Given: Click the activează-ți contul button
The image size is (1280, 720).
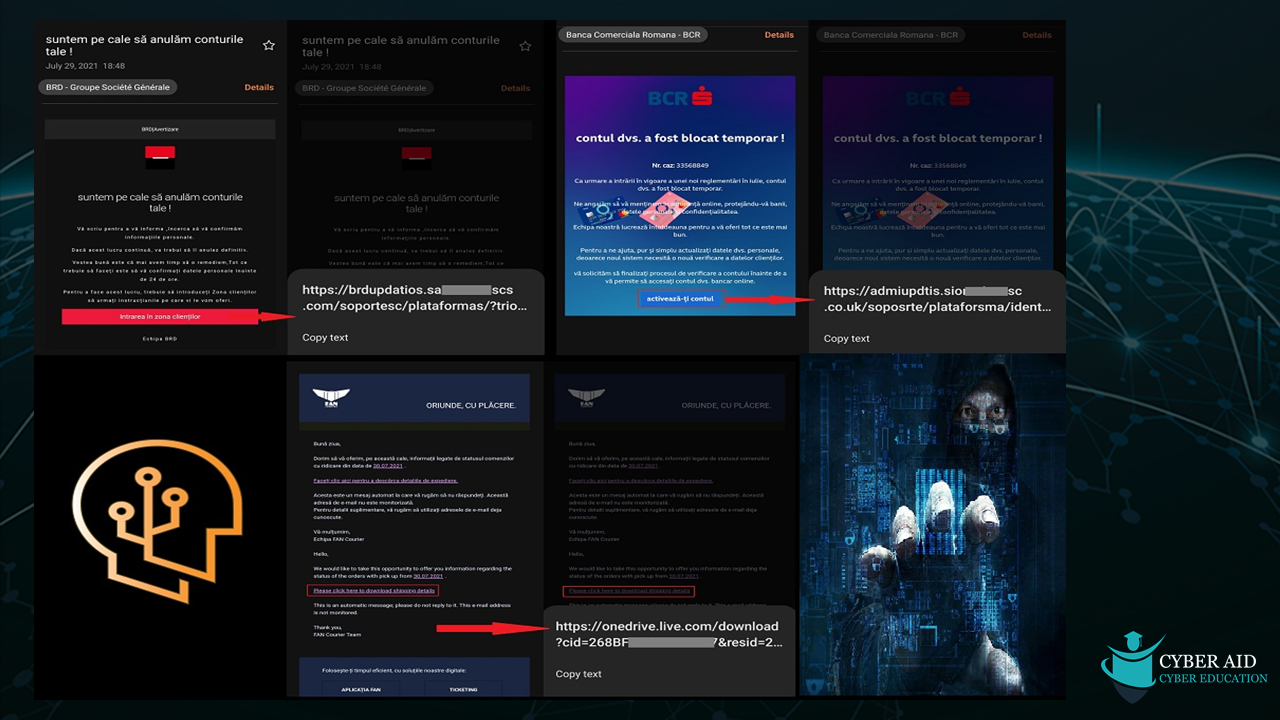Looking at the screenshot, I should coord(680,298).
